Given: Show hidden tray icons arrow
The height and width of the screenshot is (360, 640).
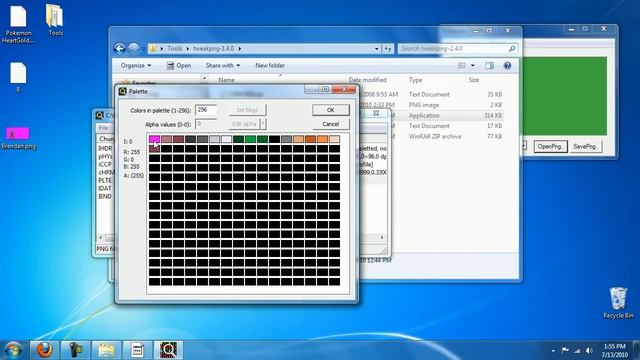Looking at the screenshot, I should tap(553, 351).
